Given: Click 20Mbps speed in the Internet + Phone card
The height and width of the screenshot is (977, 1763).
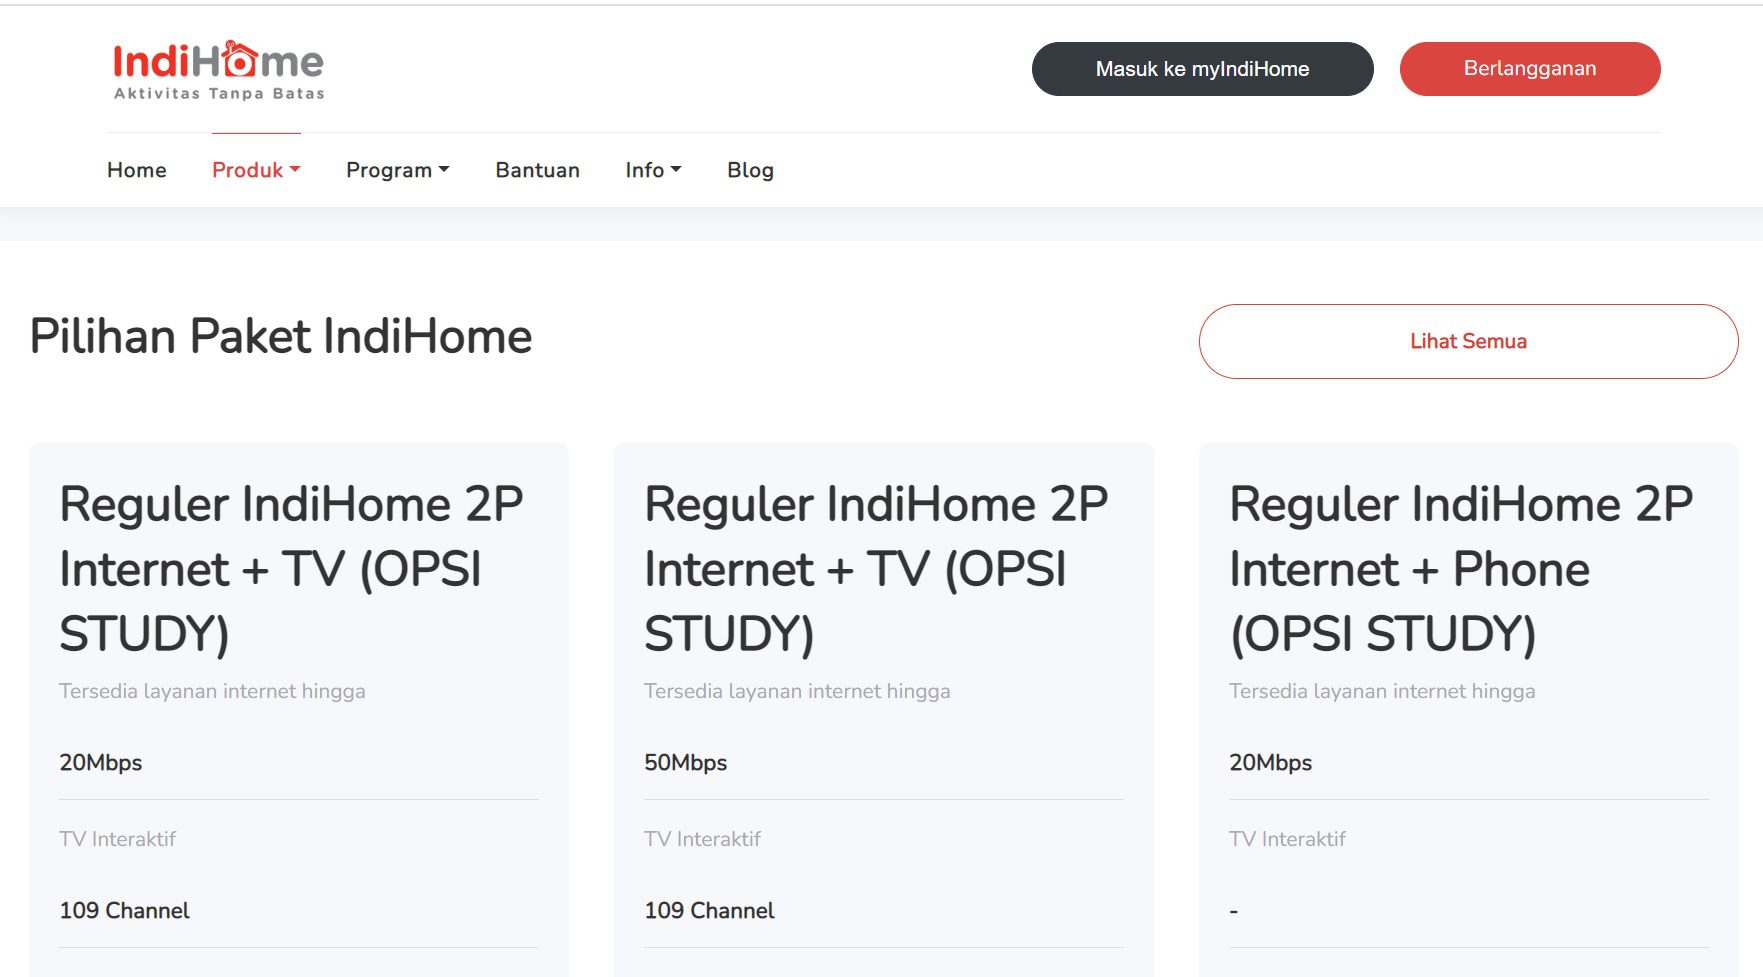Looking at the screenshot, I should (1270, 762).
